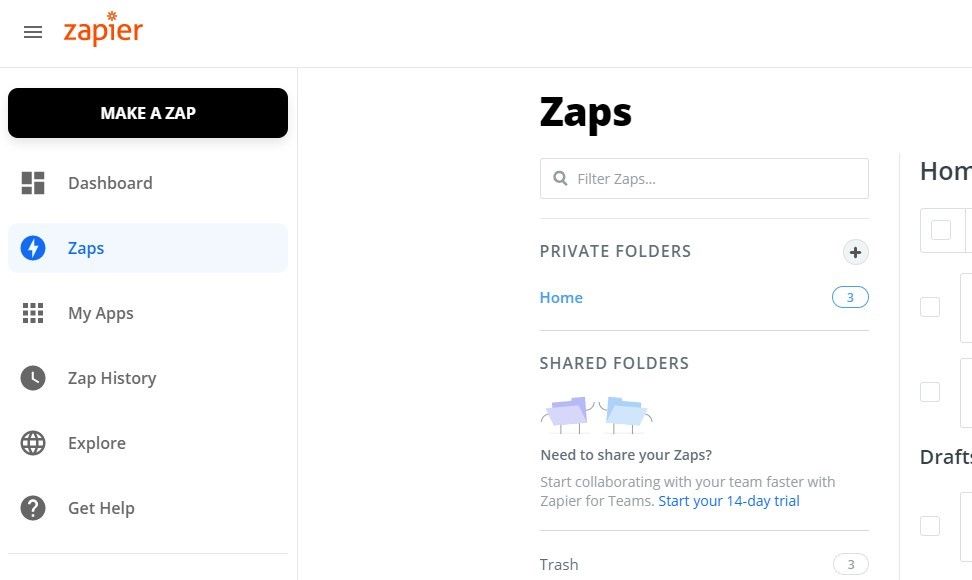The image size is (972, 580).
Task: Check the first Zap checkbox under Home
Action: coord(930,307)
